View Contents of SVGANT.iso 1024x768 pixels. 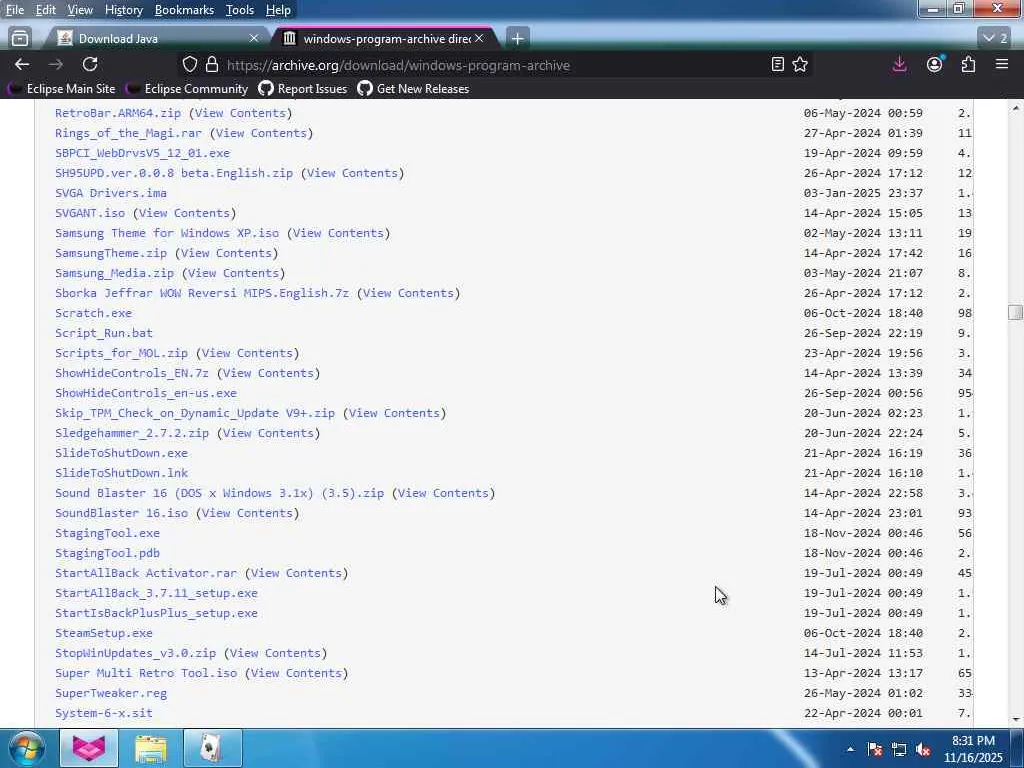coord(184,213)
